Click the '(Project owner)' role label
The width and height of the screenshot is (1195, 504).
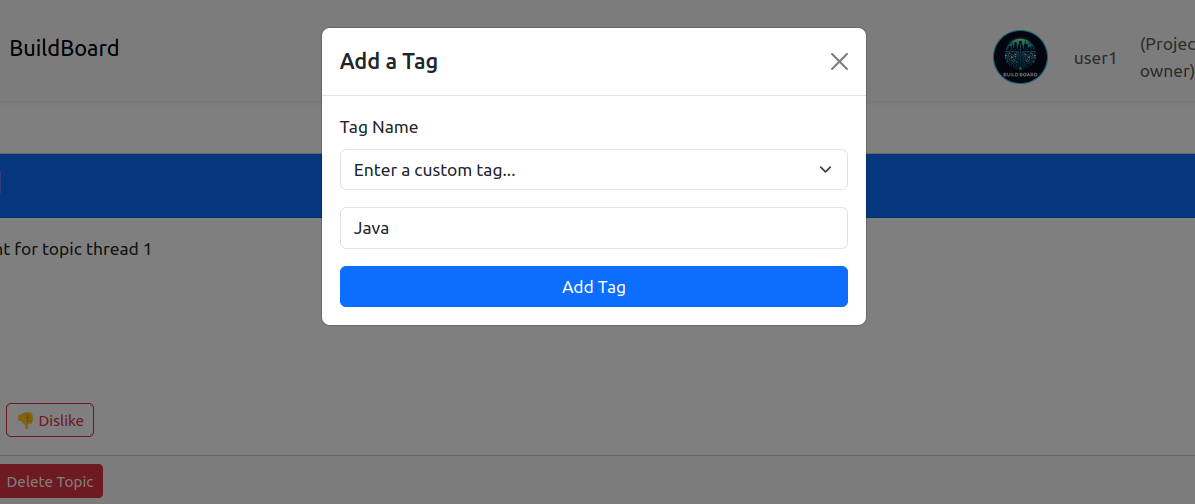[1167, 58]
